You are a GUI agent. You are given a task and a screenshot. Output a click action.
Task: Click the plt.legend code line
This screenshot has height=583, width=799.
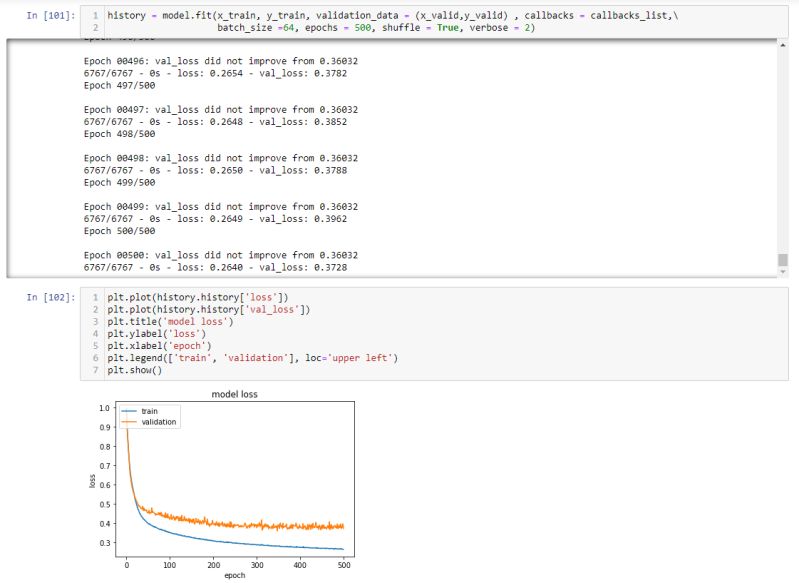pyautogui.click(x=252, y=358)
